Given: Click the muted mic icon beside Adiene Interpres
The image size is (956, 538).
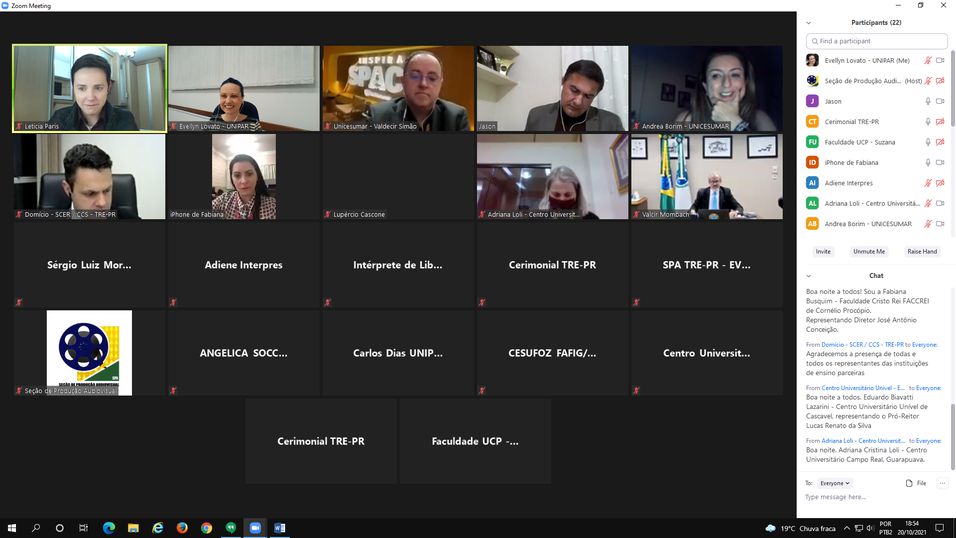Looking at the screenshot, I should tap(928, 183).
